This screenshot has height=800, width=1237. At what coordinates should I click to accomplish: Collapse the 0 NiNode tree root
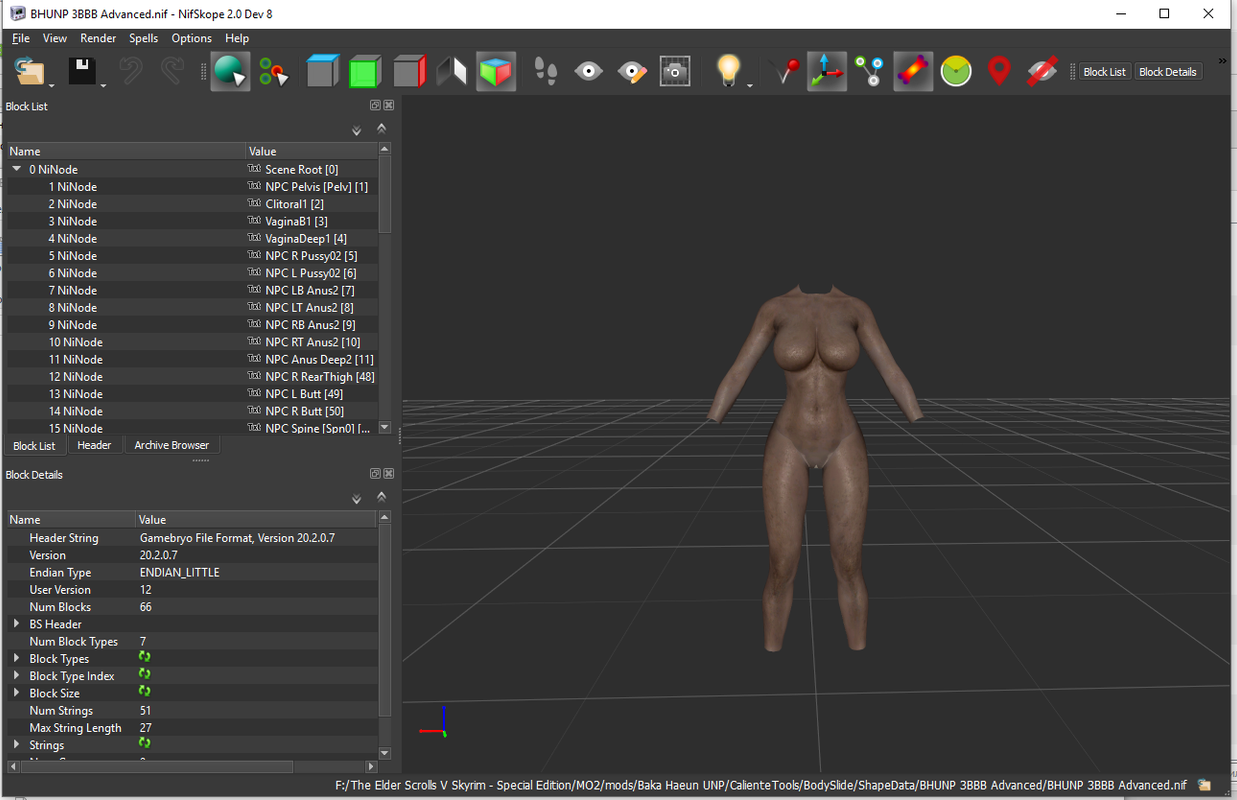[17, 169]
